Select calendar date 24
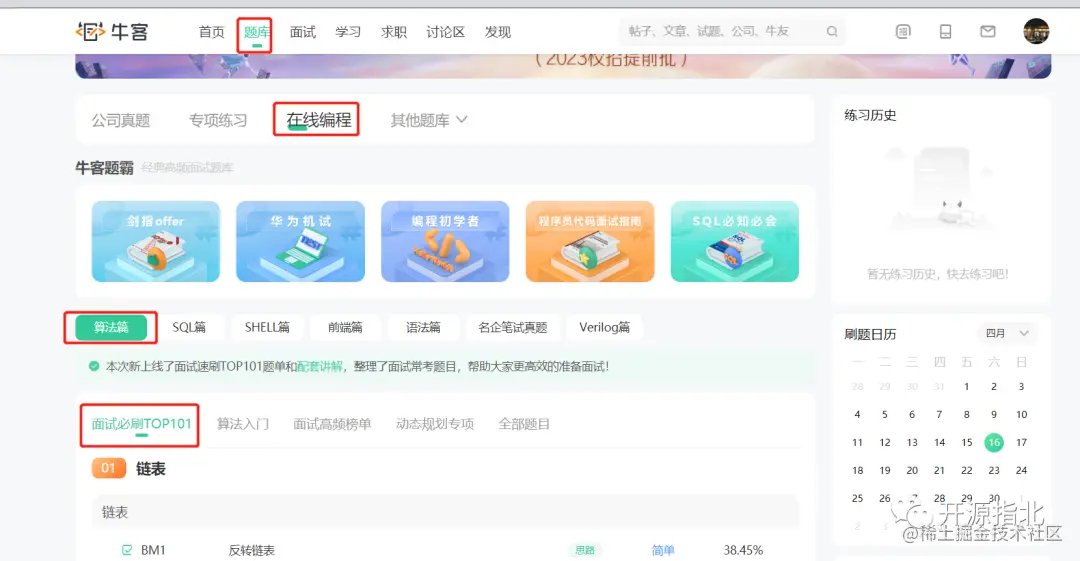The height and width of the screenshot is (561, 1080). click(1021, 470)
